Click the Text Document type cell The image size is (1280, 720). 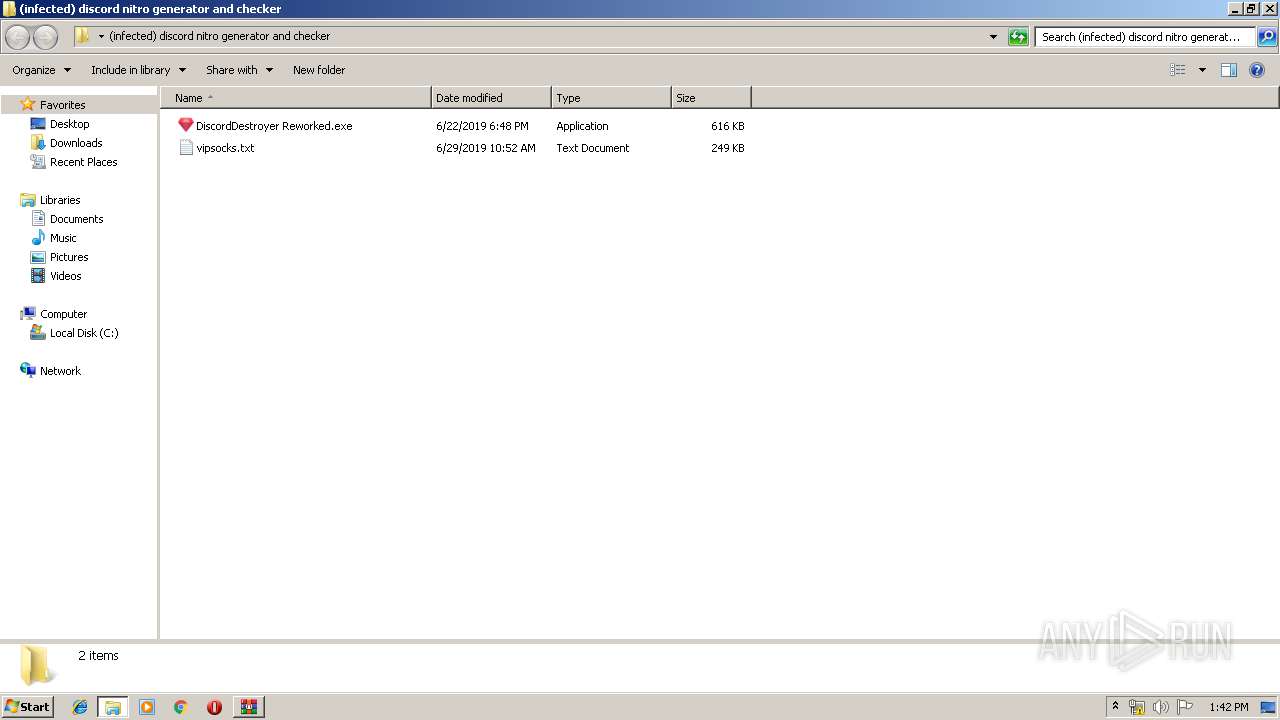(593, 148)
